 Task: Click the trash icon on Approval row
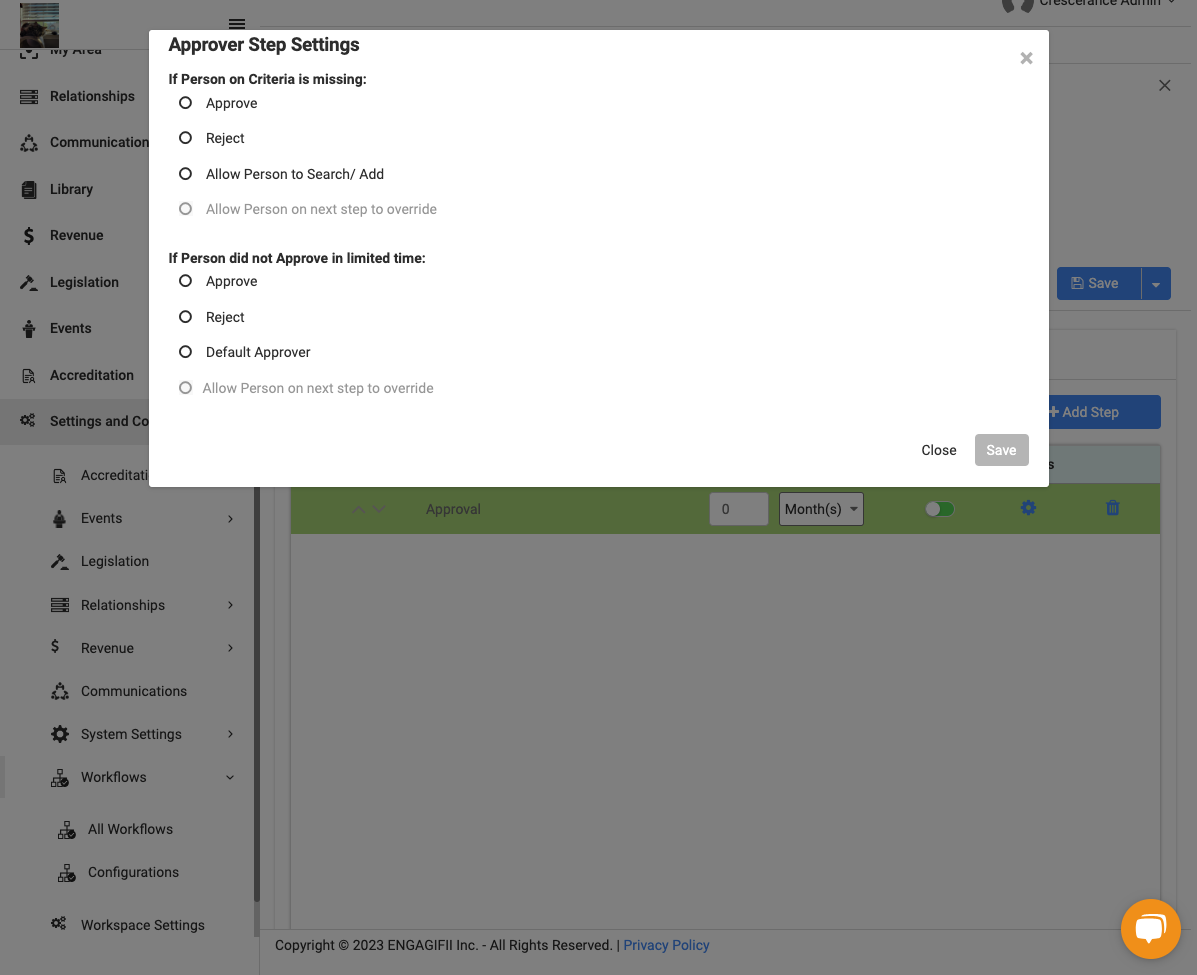tap(1112, 508)
